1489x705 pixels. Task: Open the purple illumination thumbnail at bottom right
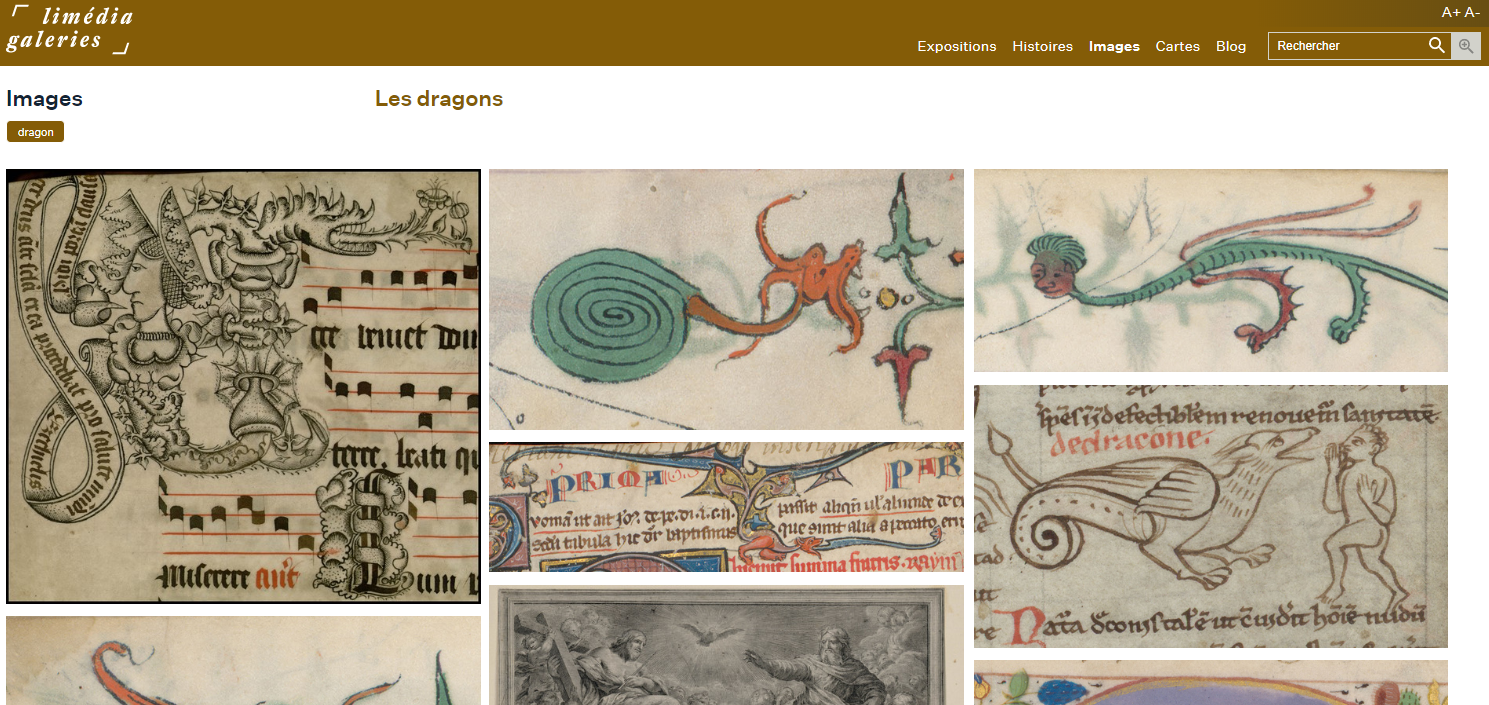click(1211, 683)
